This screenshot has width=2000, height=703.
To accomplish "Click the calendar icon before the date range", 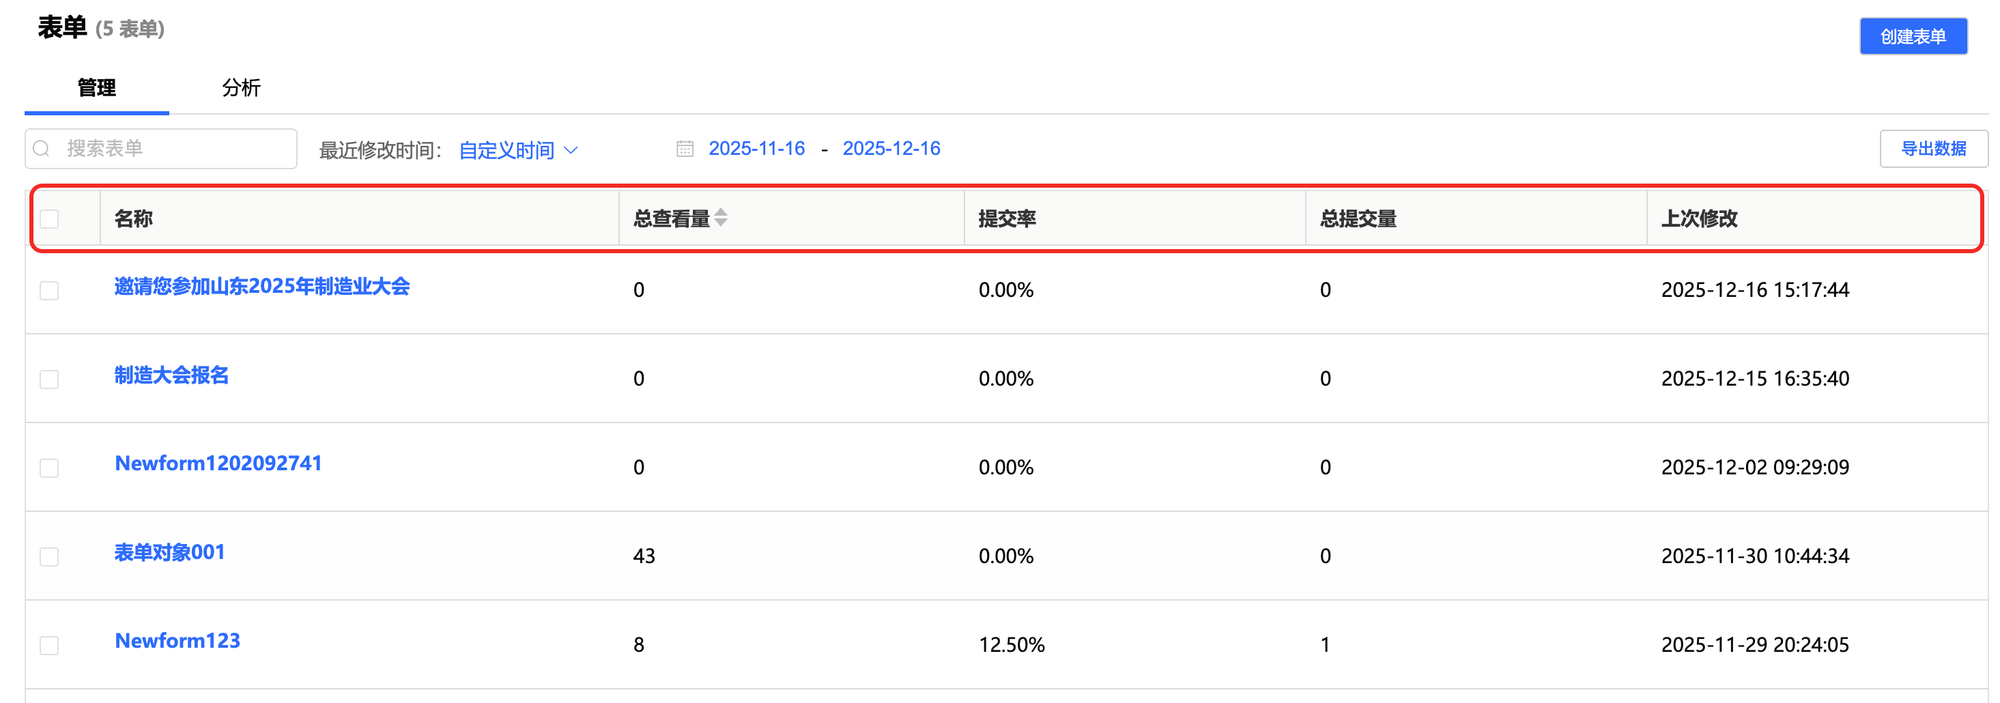I will pos(685,149).
